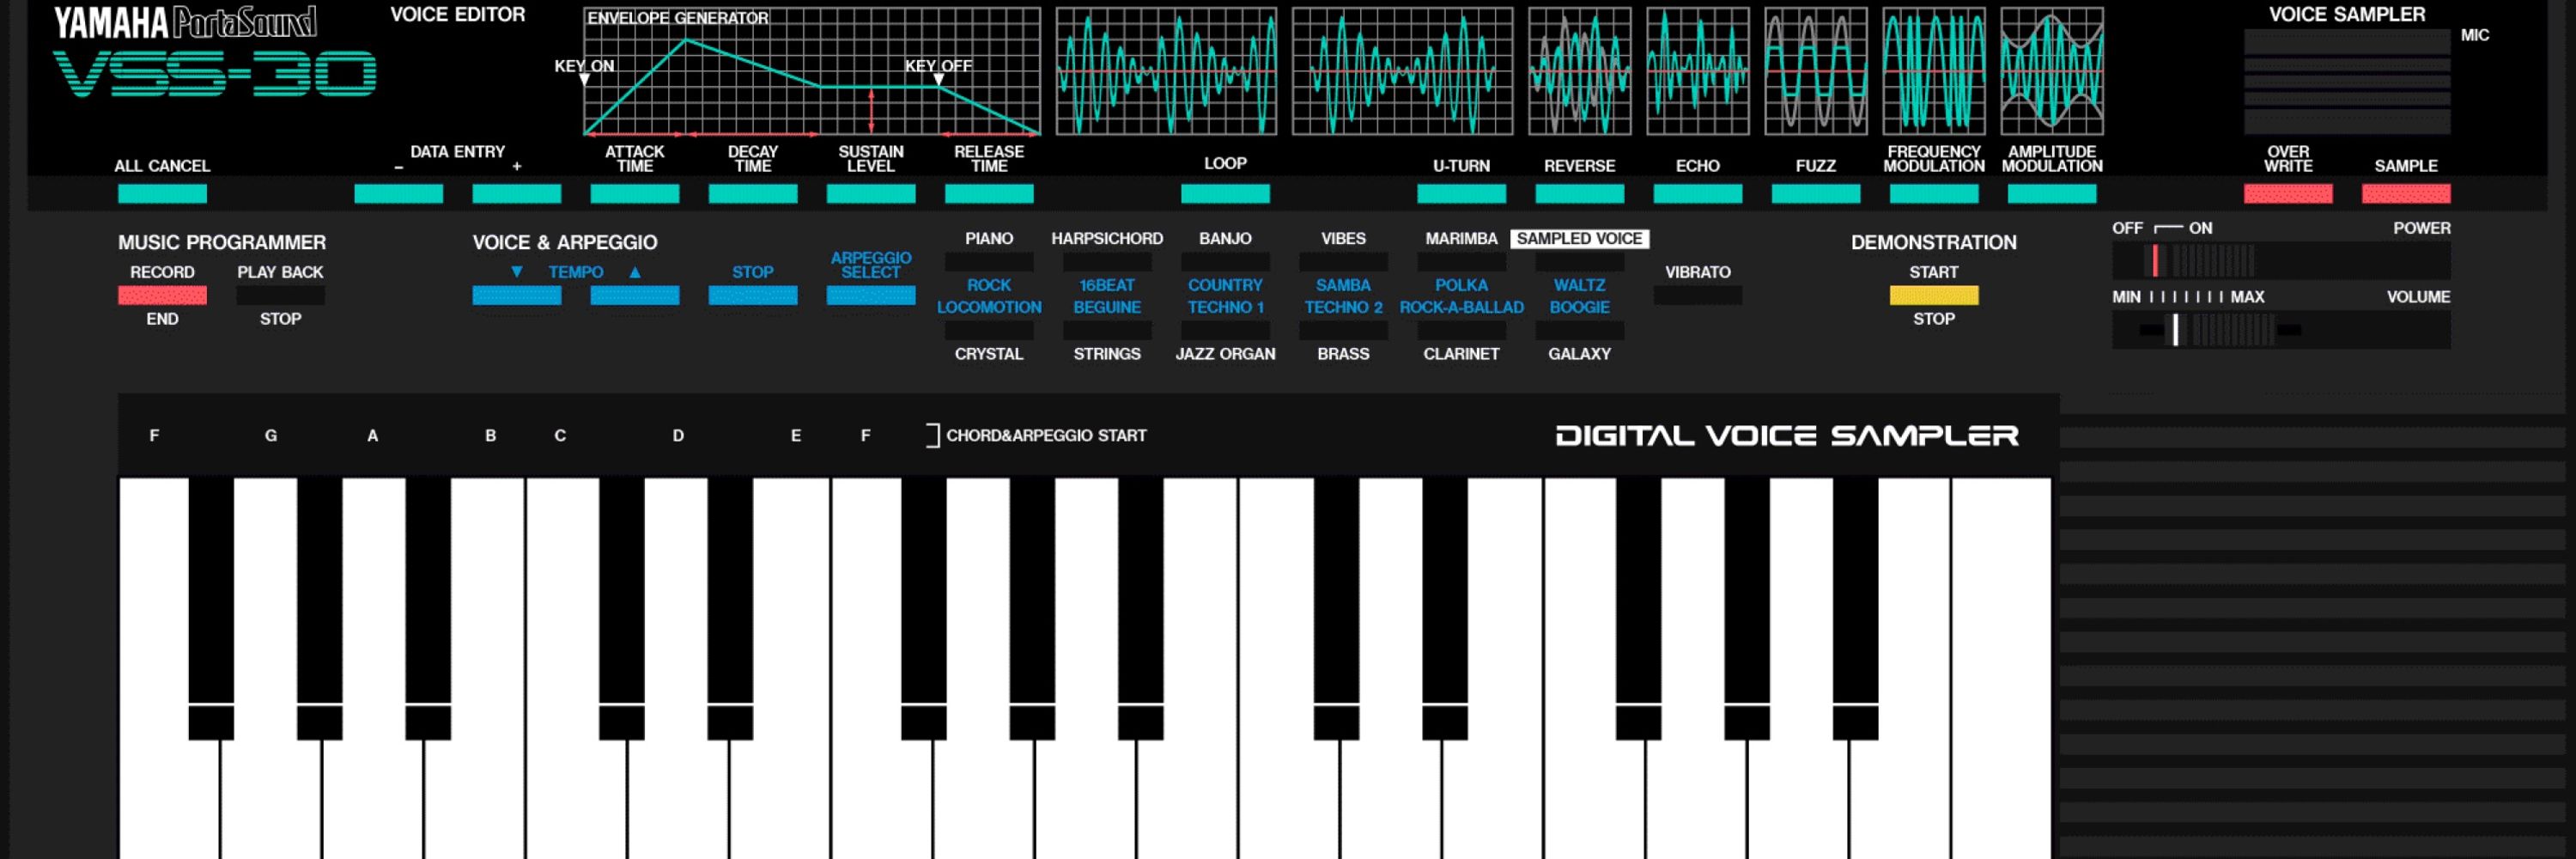Click the MIC grille in Voice Sampler

tap(2346, 81)
